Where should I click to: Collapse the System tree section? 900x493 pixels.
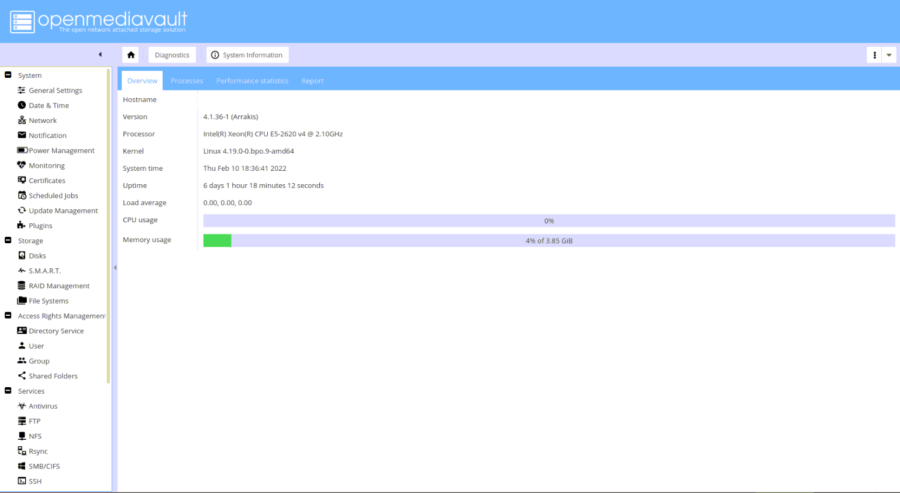(8, 75)
